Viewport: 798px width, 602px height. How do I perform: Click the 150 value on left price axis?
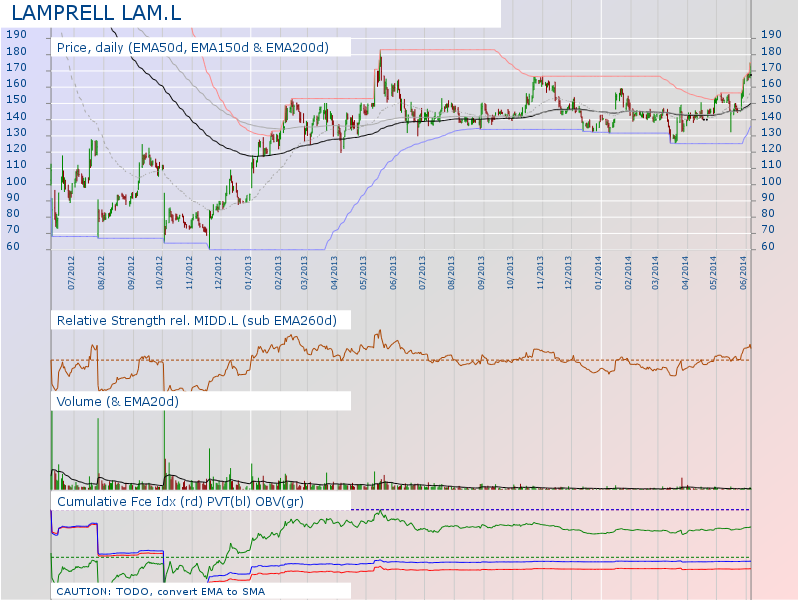point(16,100)
